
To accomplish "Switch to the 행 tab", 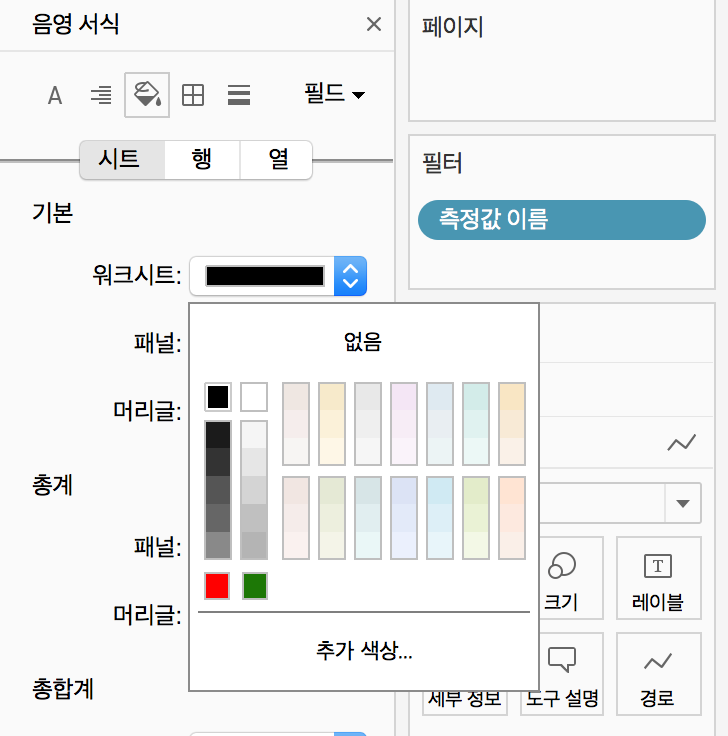I will click(202, 160).
